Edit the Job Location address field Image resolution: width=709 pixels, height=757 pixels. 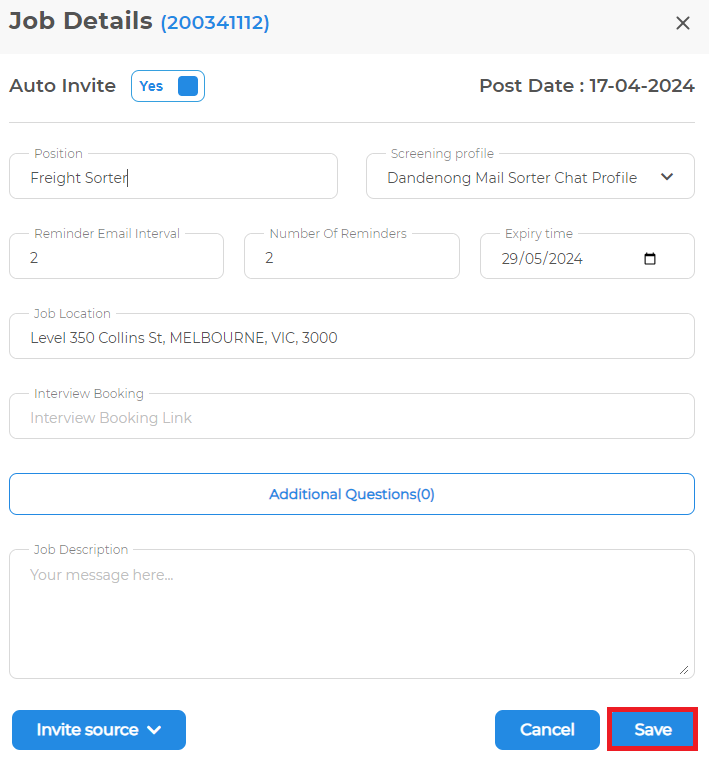(352, 336)
